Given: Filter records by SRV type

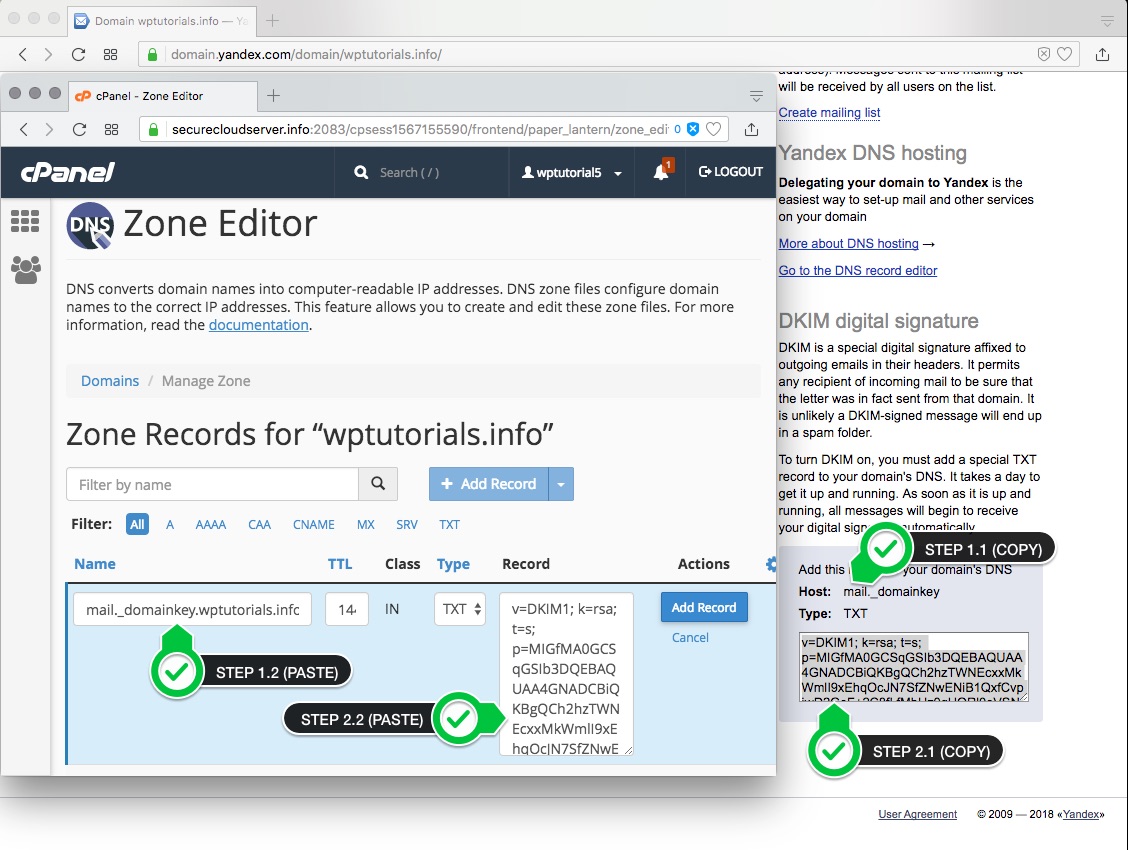Looking at the screenshot, I should click(406, 524).
